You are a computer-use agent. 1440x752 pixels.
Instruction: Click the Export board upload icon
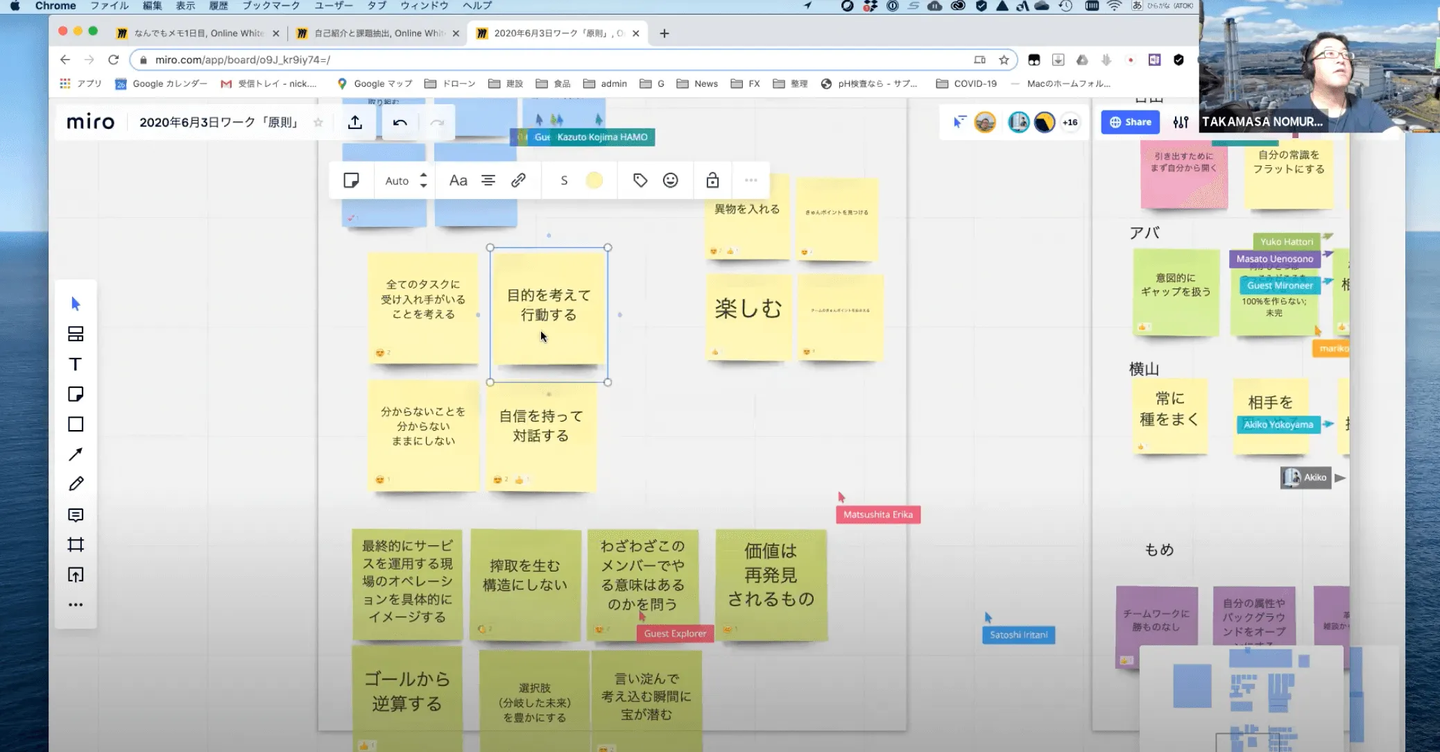[355, 122]
